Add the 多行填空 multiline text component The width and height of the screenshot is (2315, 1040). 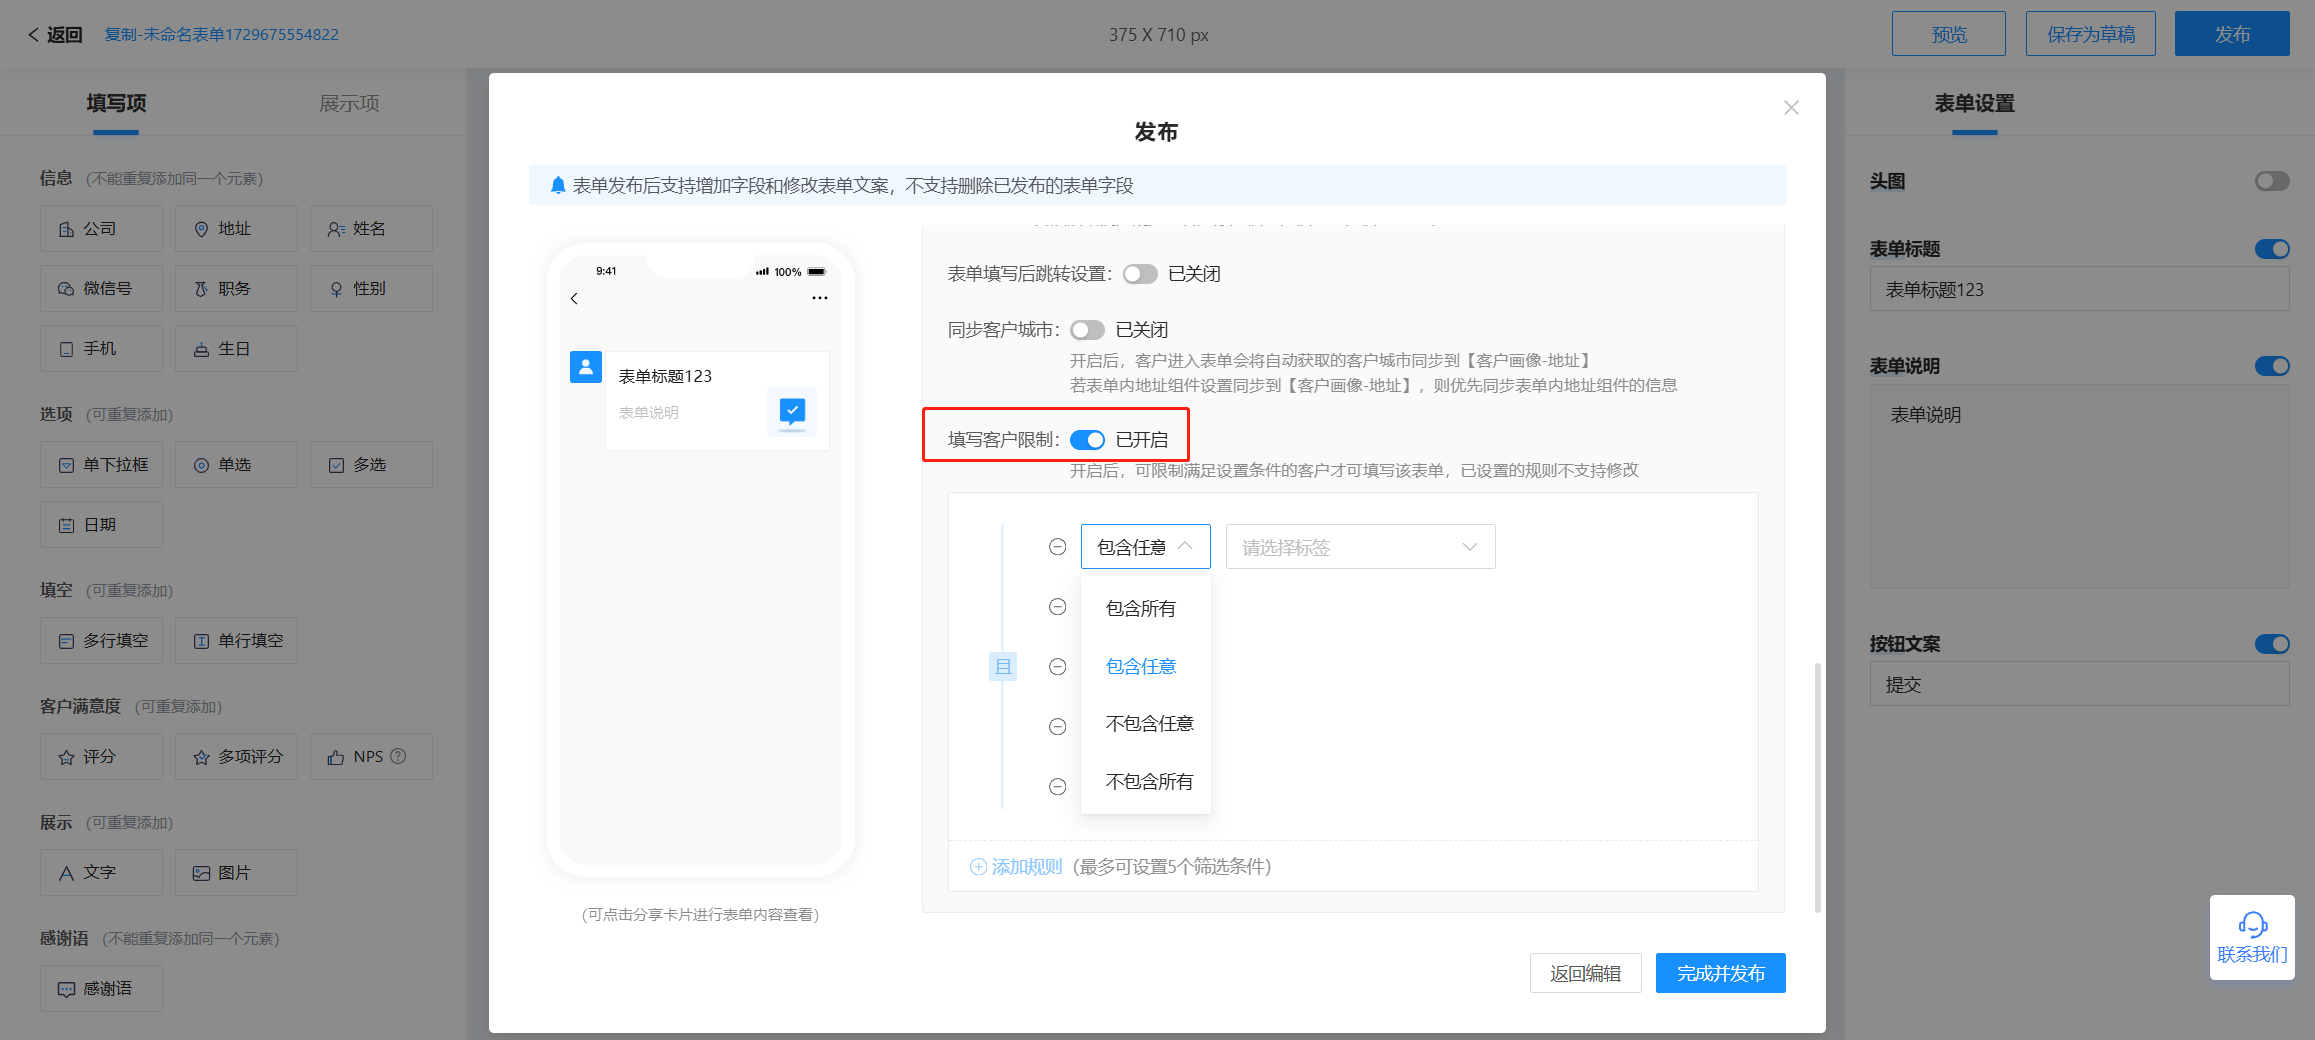[101, 641]
